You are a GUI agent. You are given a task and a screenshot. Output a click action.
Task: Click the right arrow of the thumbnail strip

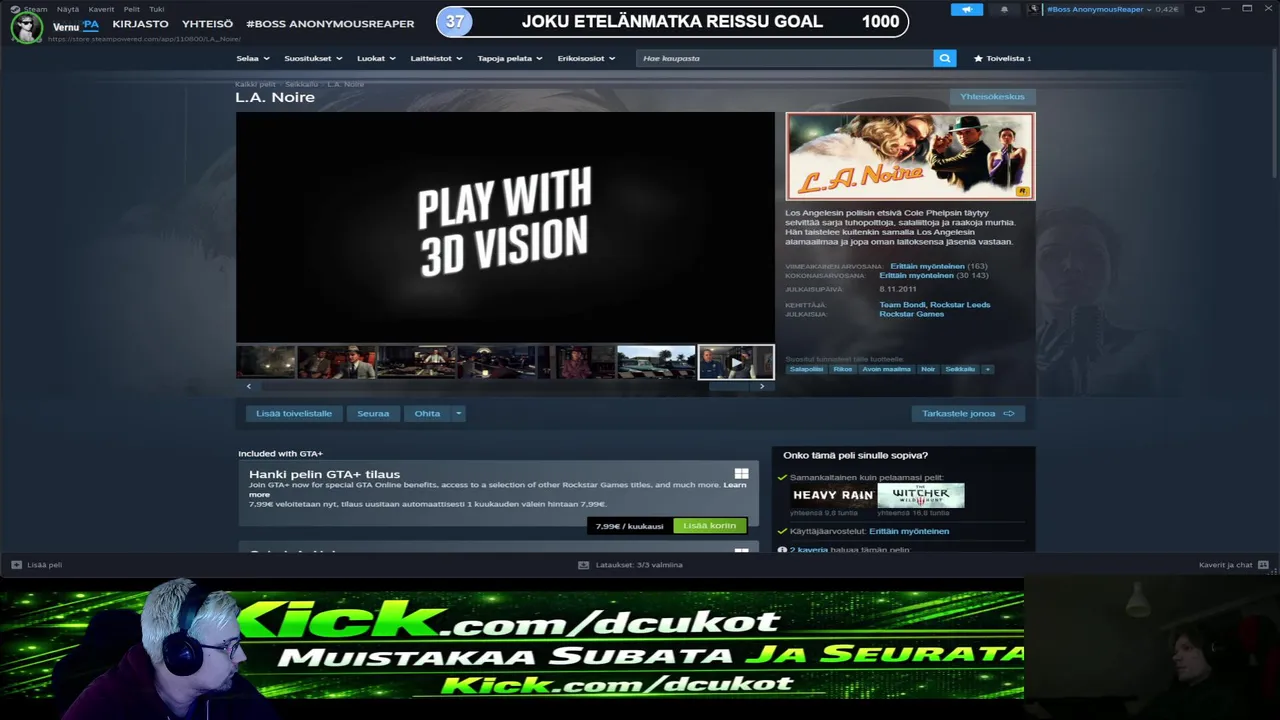tap(762, 386)
